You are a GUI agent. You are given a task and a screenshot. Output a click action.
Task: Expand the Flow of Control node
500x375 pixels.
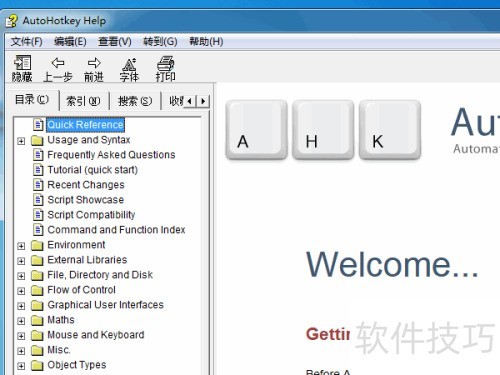pyautogui.click(x=21, y=291)
